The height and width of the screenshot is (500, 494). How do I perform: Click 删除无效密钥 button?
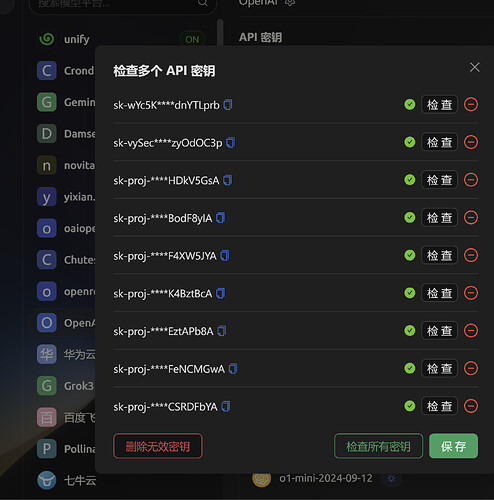point(158,446)
